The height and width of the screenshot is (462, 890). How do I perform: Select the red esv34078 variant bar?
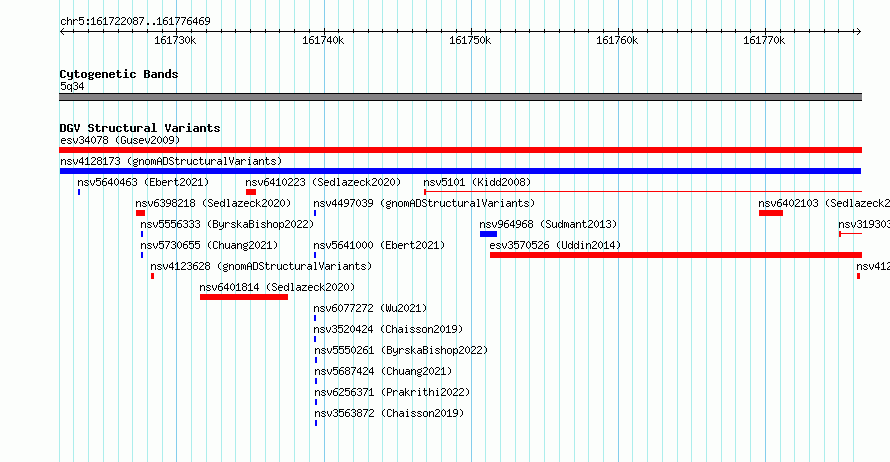pos(460,150)
